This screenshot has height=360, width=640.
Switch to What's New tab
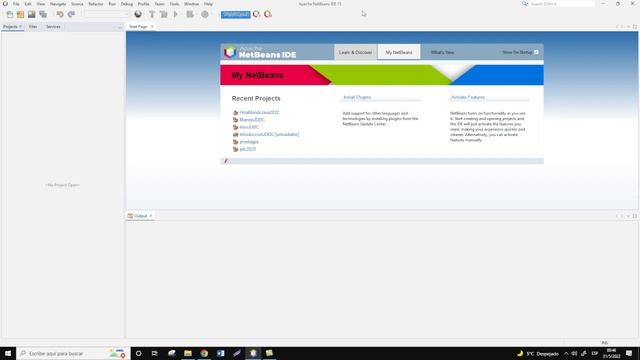(x=442, y=52)
